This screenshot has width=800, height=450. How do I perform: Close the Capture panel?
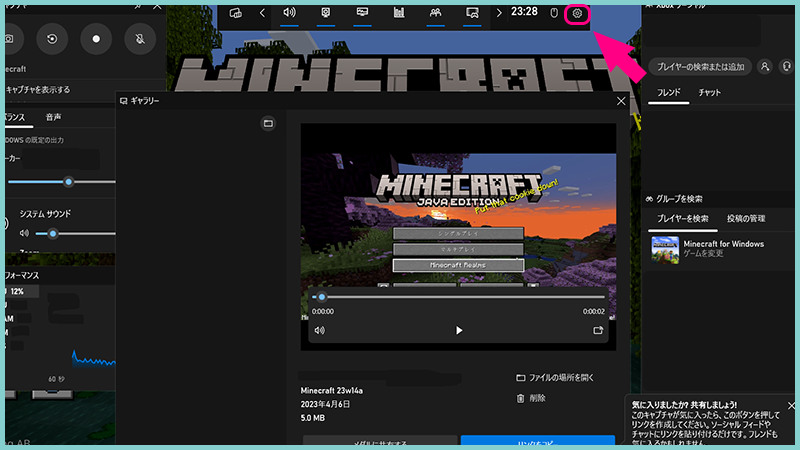[x=157, y=7]
